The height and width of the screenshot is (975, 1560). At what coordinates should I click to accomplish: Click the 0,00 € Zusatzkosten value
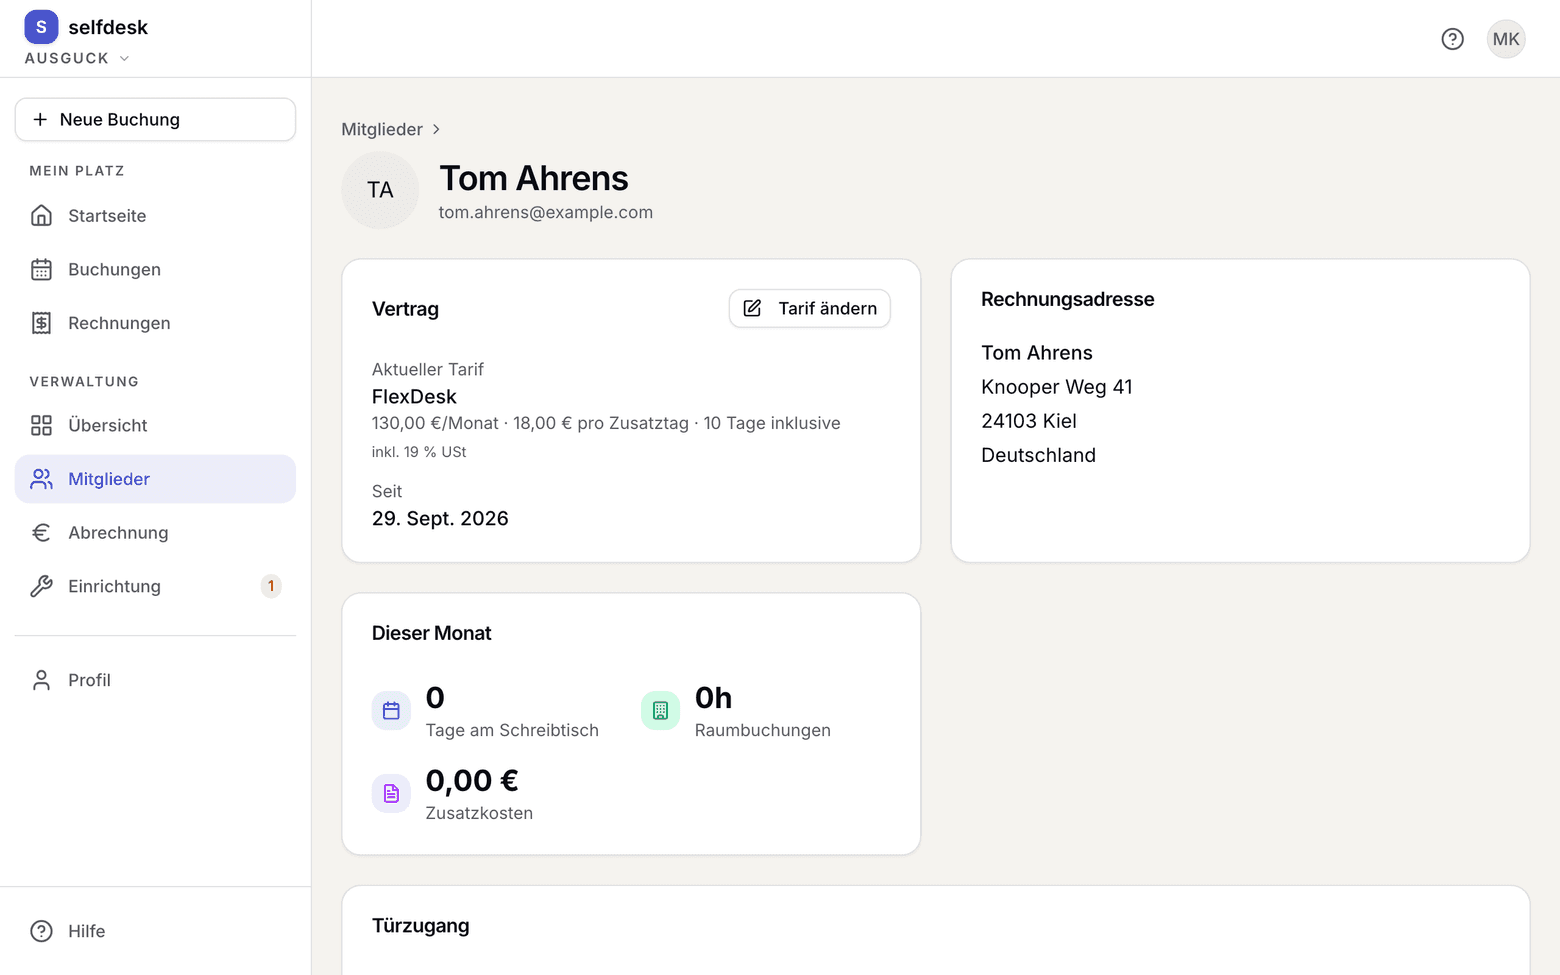[472, 781]
